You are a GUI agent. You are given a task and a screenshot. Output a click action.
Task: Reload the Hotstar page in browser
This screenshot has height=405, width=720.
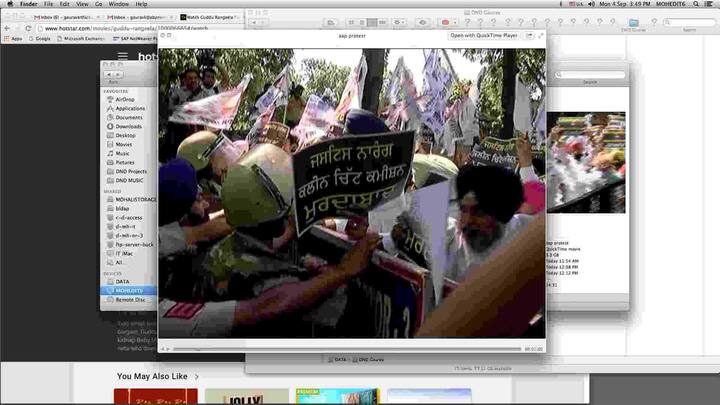[28, 28]
